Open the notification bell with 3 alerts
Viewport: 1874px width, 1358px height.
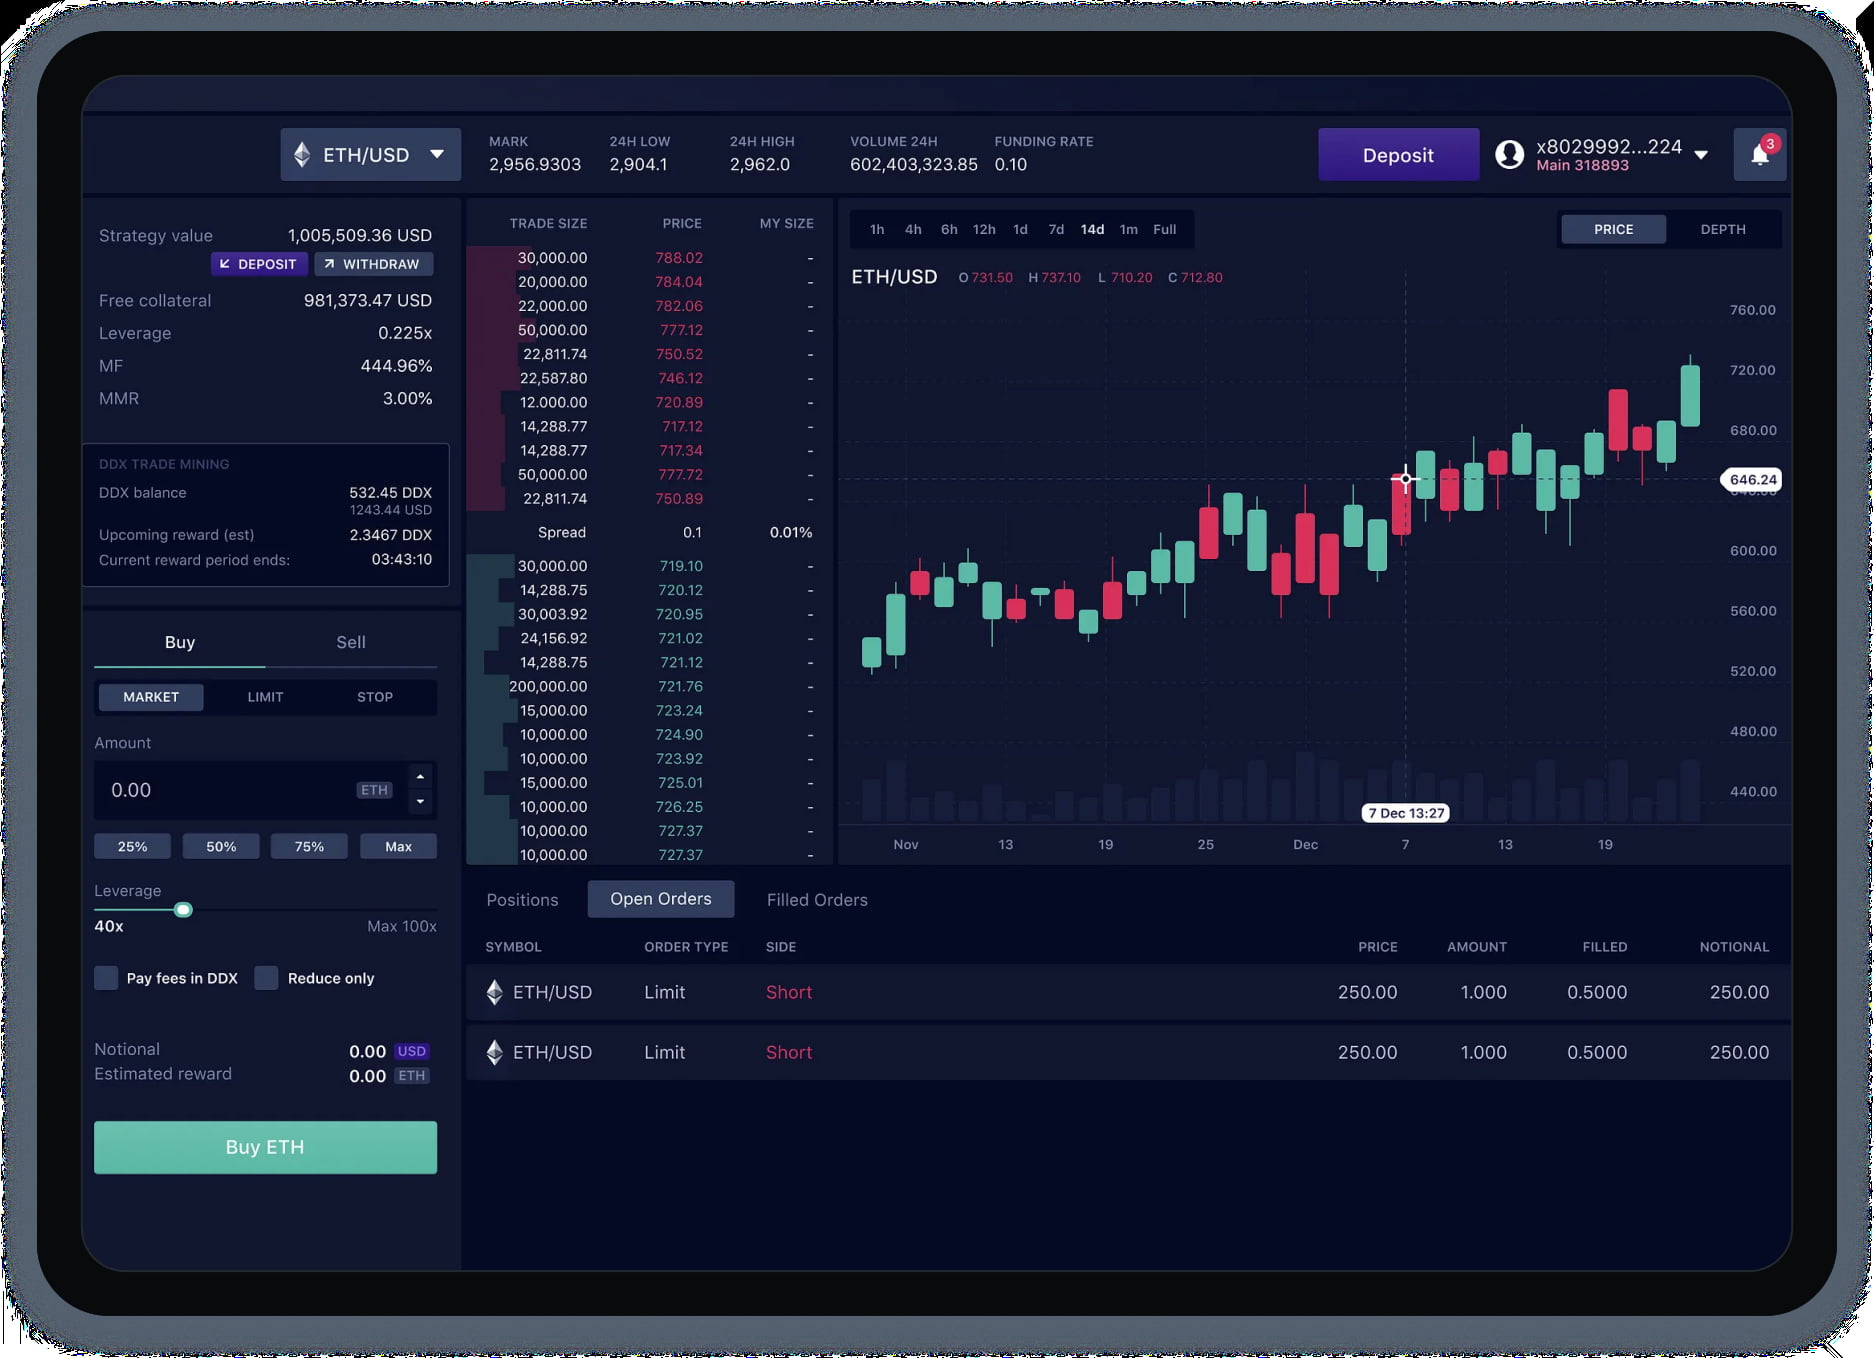(x=1759, y=154)
